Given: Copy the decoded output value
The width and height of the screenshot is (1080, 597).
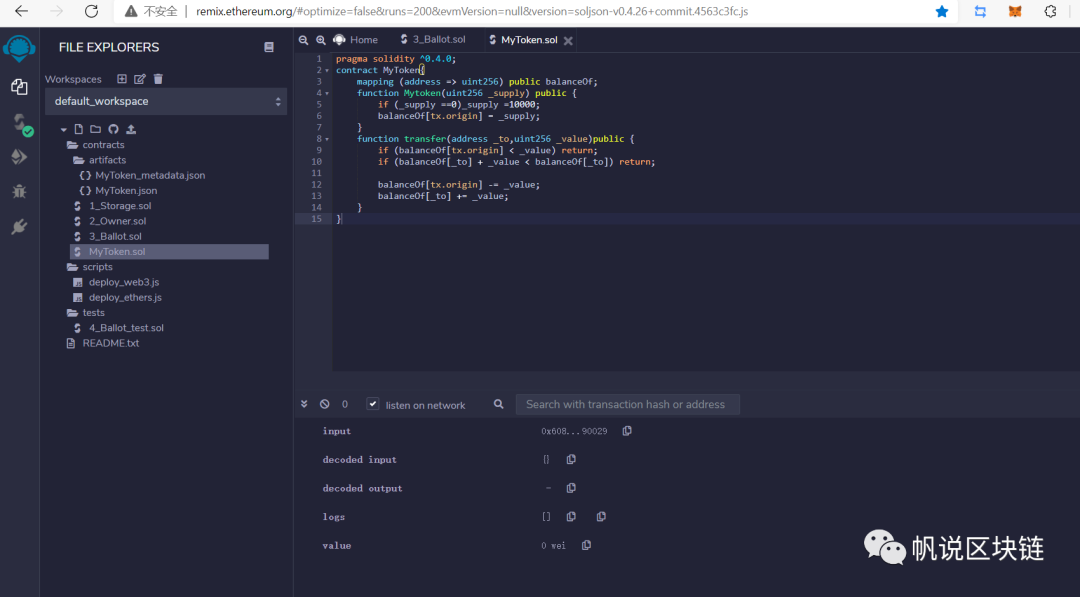Looking at the screenshot, I should pos(571,488).
